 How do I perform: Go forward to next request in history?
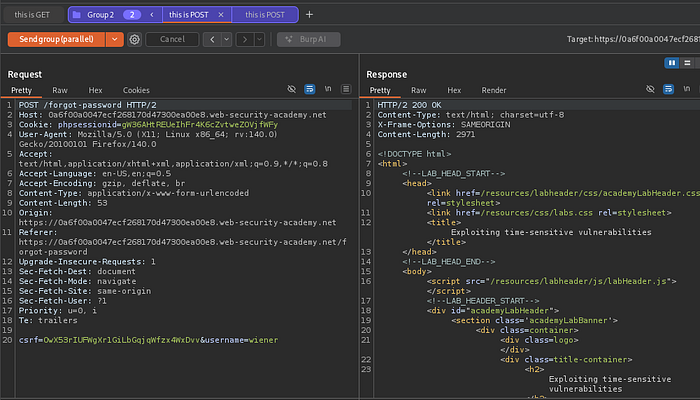click(x=245, y=39)
